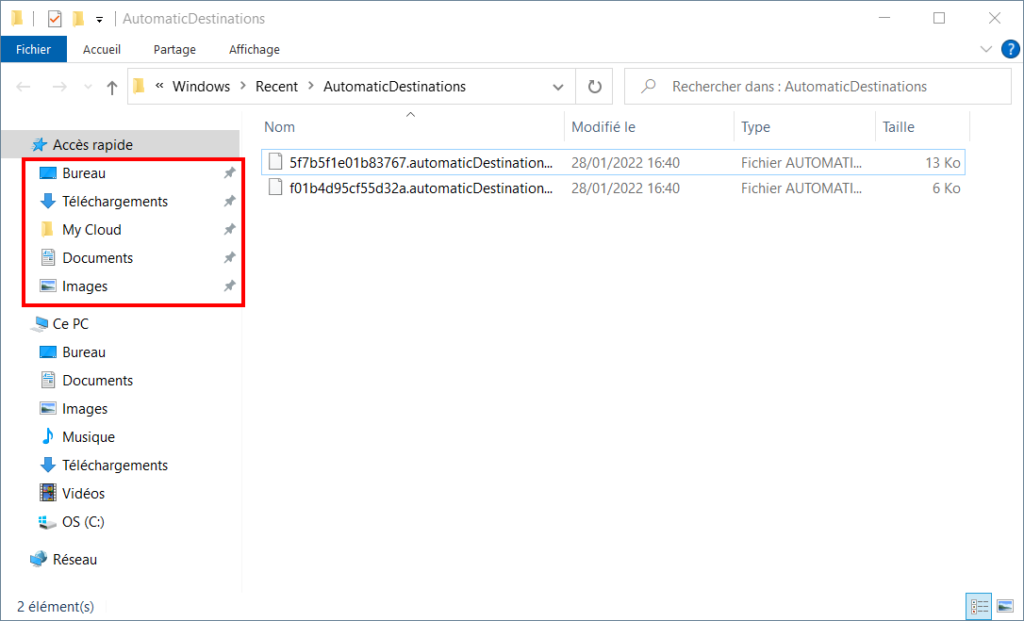
Task: Open the Musique folder
Action: point(88,437)
